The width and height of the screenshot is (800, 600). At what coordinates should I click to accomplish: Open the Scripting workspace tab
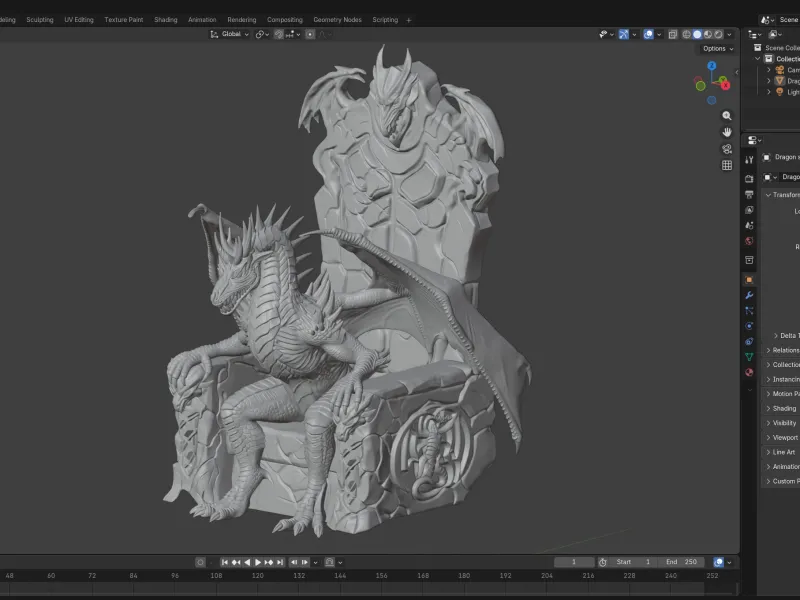[385, 20]
